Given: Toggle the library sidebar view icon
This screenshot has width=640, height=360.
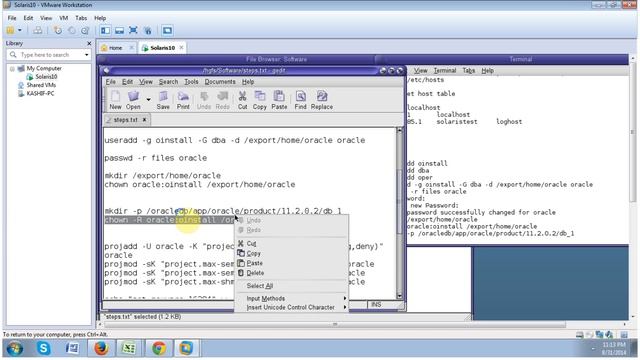Looking at the screenshot, I should pyautogui.click(x=105, y=31).
